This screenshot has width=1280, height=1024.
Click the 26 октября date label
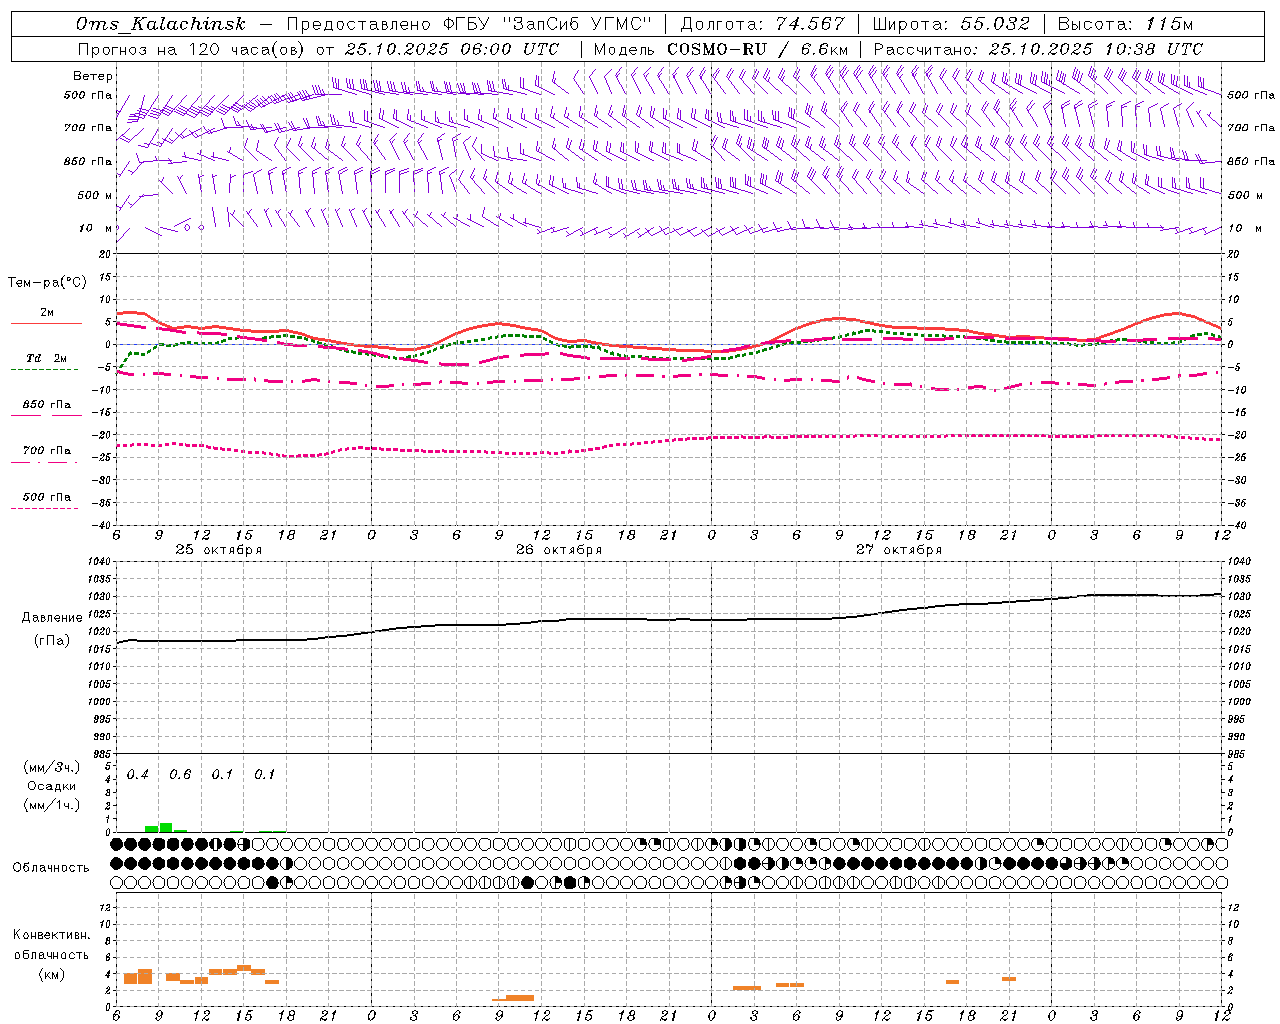(x=559, y=550)
